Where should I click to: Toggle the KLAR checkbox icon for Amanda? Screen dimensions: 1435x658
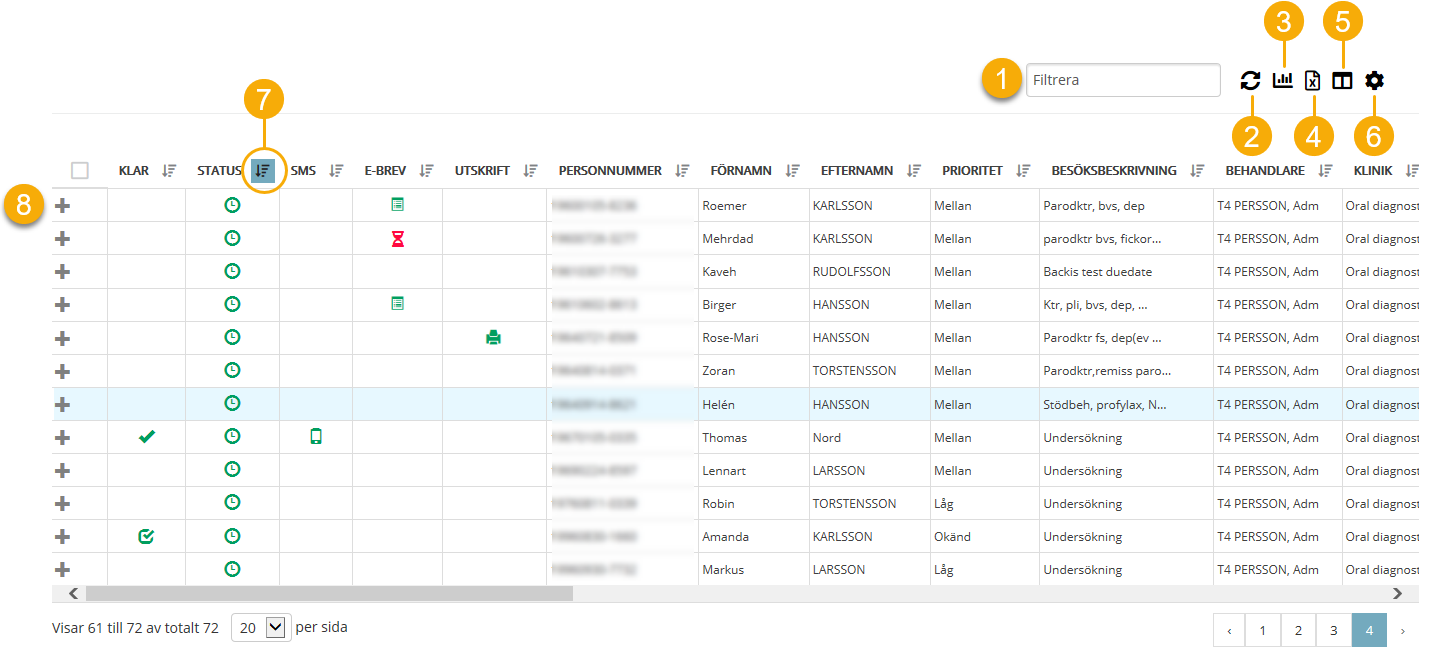[x=146, y=536]
